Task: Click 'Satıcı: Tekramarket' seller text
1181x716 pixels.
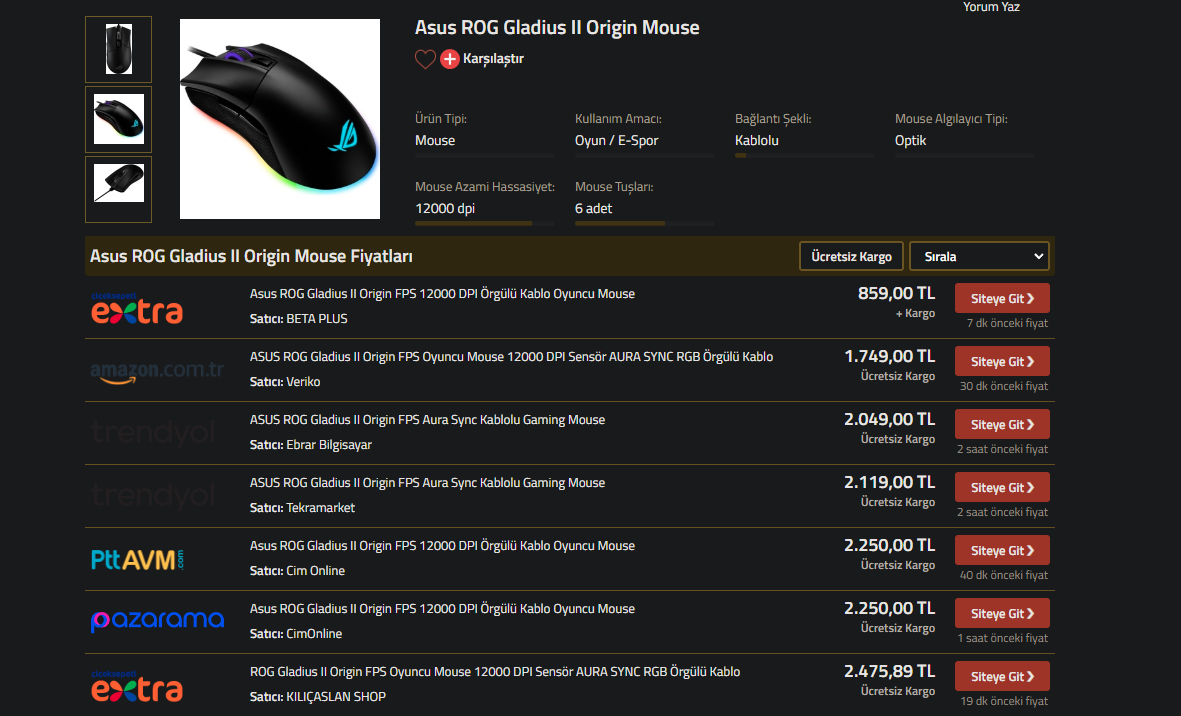Action: tap(302, 508)
